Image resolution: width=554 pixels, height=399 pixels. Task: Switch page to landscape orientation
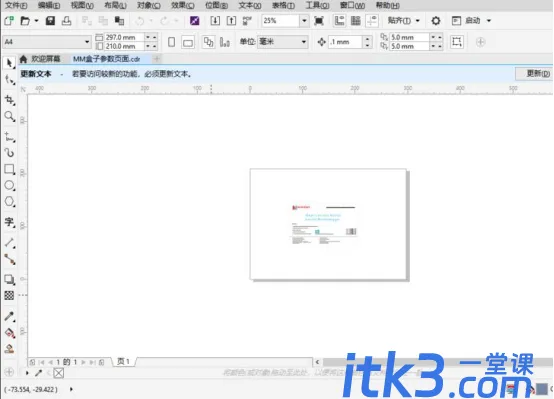[188, 43]
